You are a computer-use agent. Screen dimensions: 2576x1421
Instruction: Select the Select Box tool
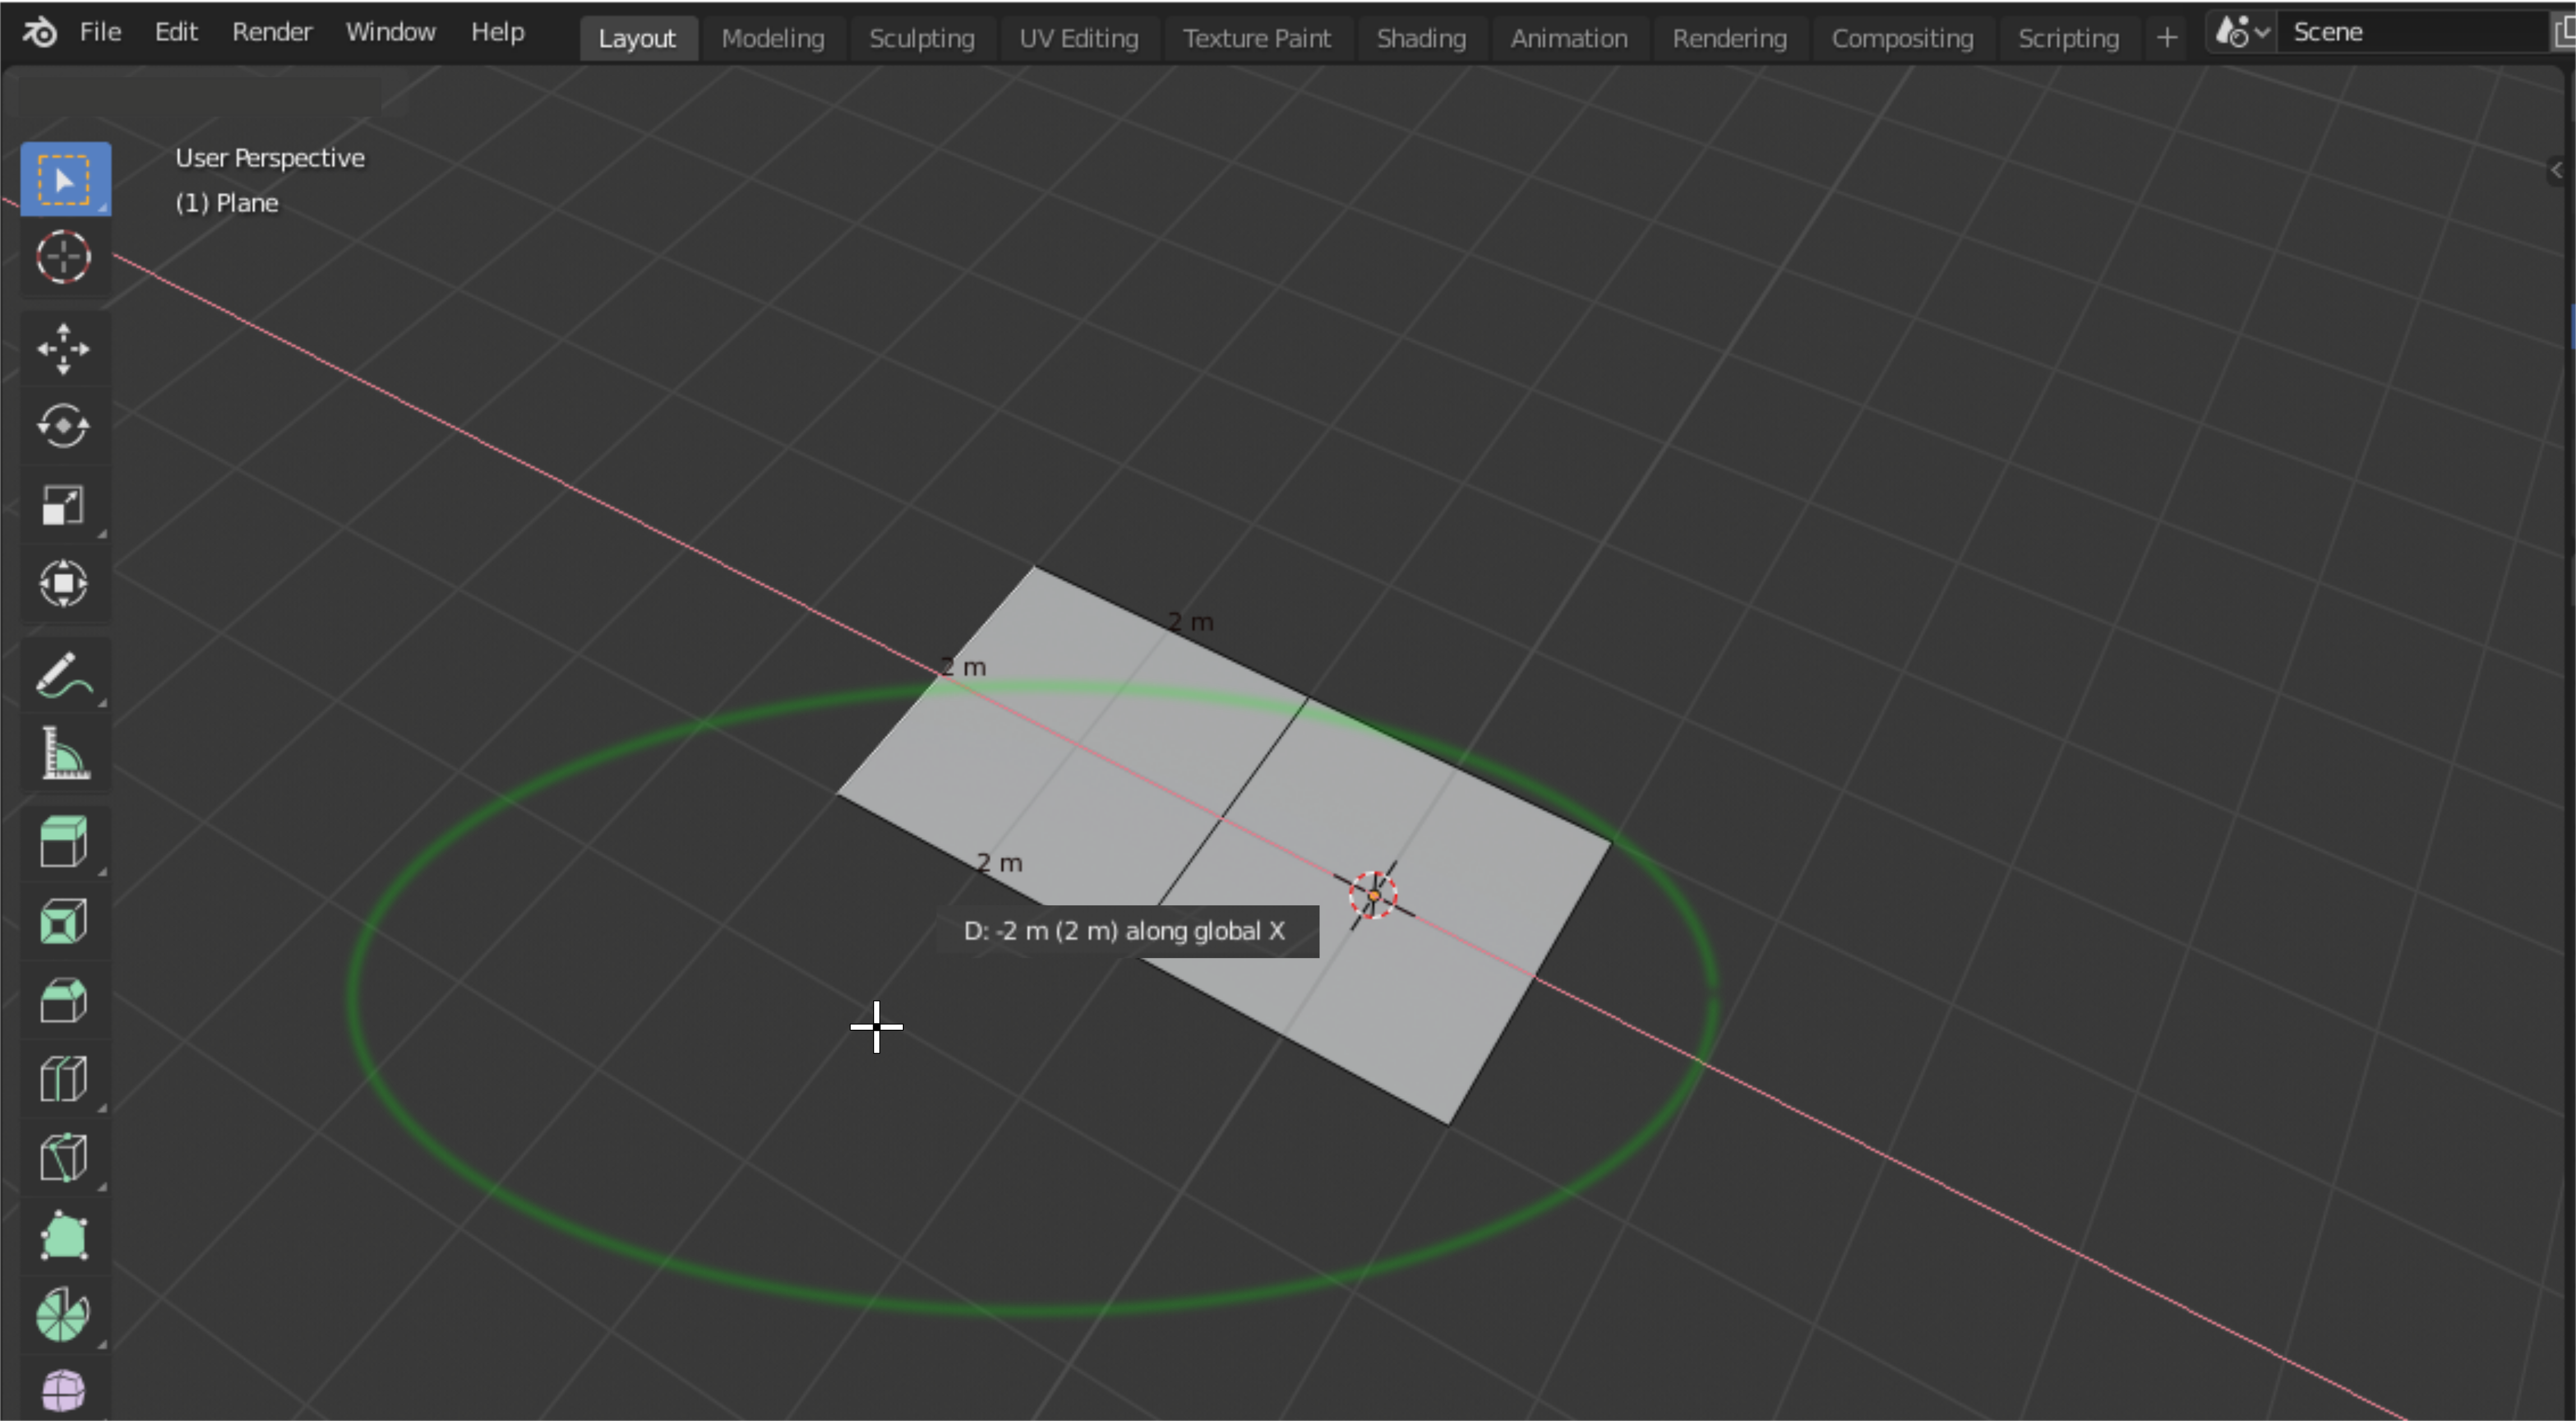click(65, 180)
